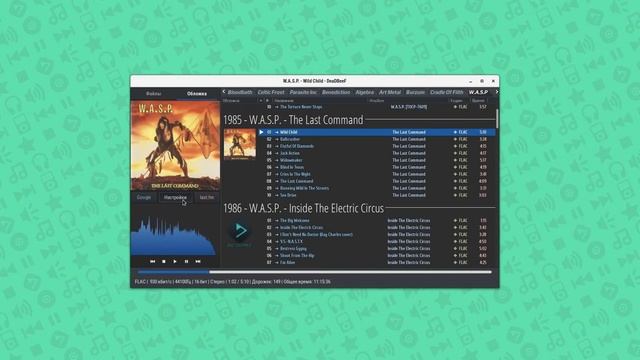Open the Algebra playlist tab

(x=364, y=92)
